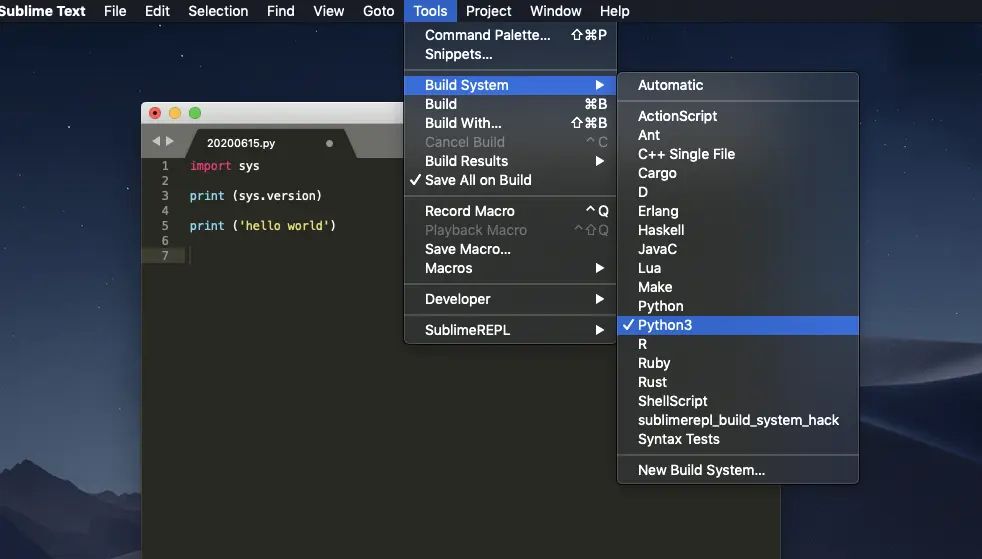The image size is (982, 559).
Task: Expand the Macros submenu
Action: (510, 268)
